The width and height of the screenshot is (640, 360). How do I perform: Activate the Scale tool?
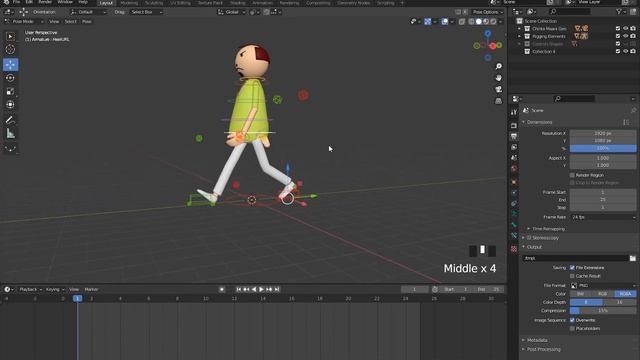(x=10, y=91)
